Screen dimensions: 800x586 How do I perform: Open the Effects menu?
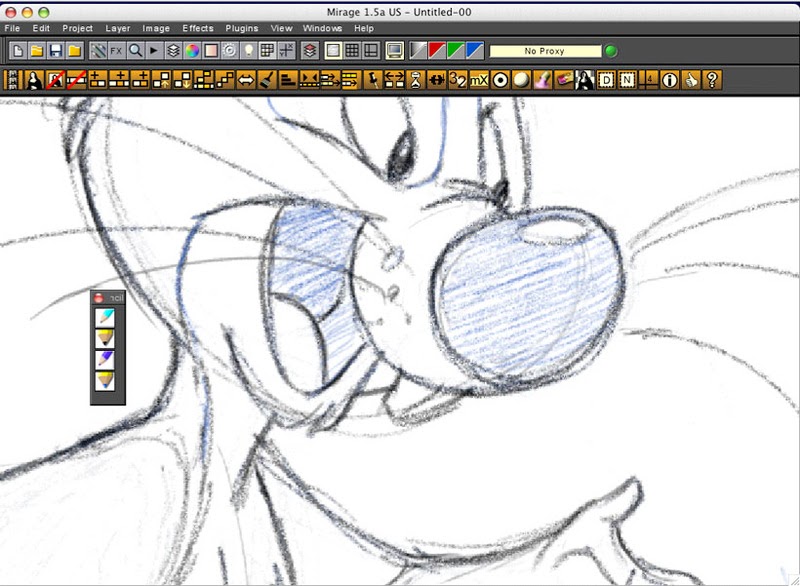pos(198,28)
